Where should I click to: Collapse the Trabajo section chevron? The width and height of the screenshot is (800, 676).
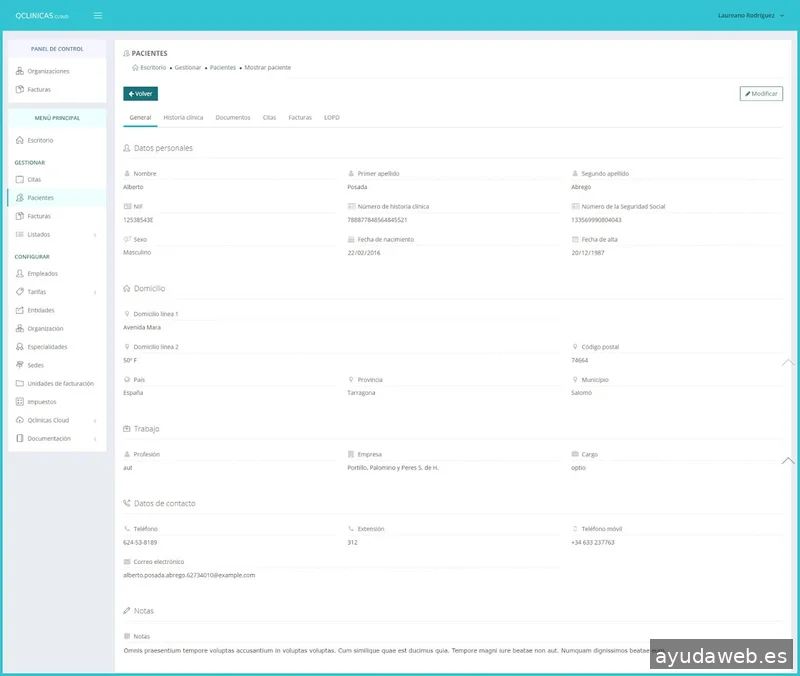coord(788,461)
